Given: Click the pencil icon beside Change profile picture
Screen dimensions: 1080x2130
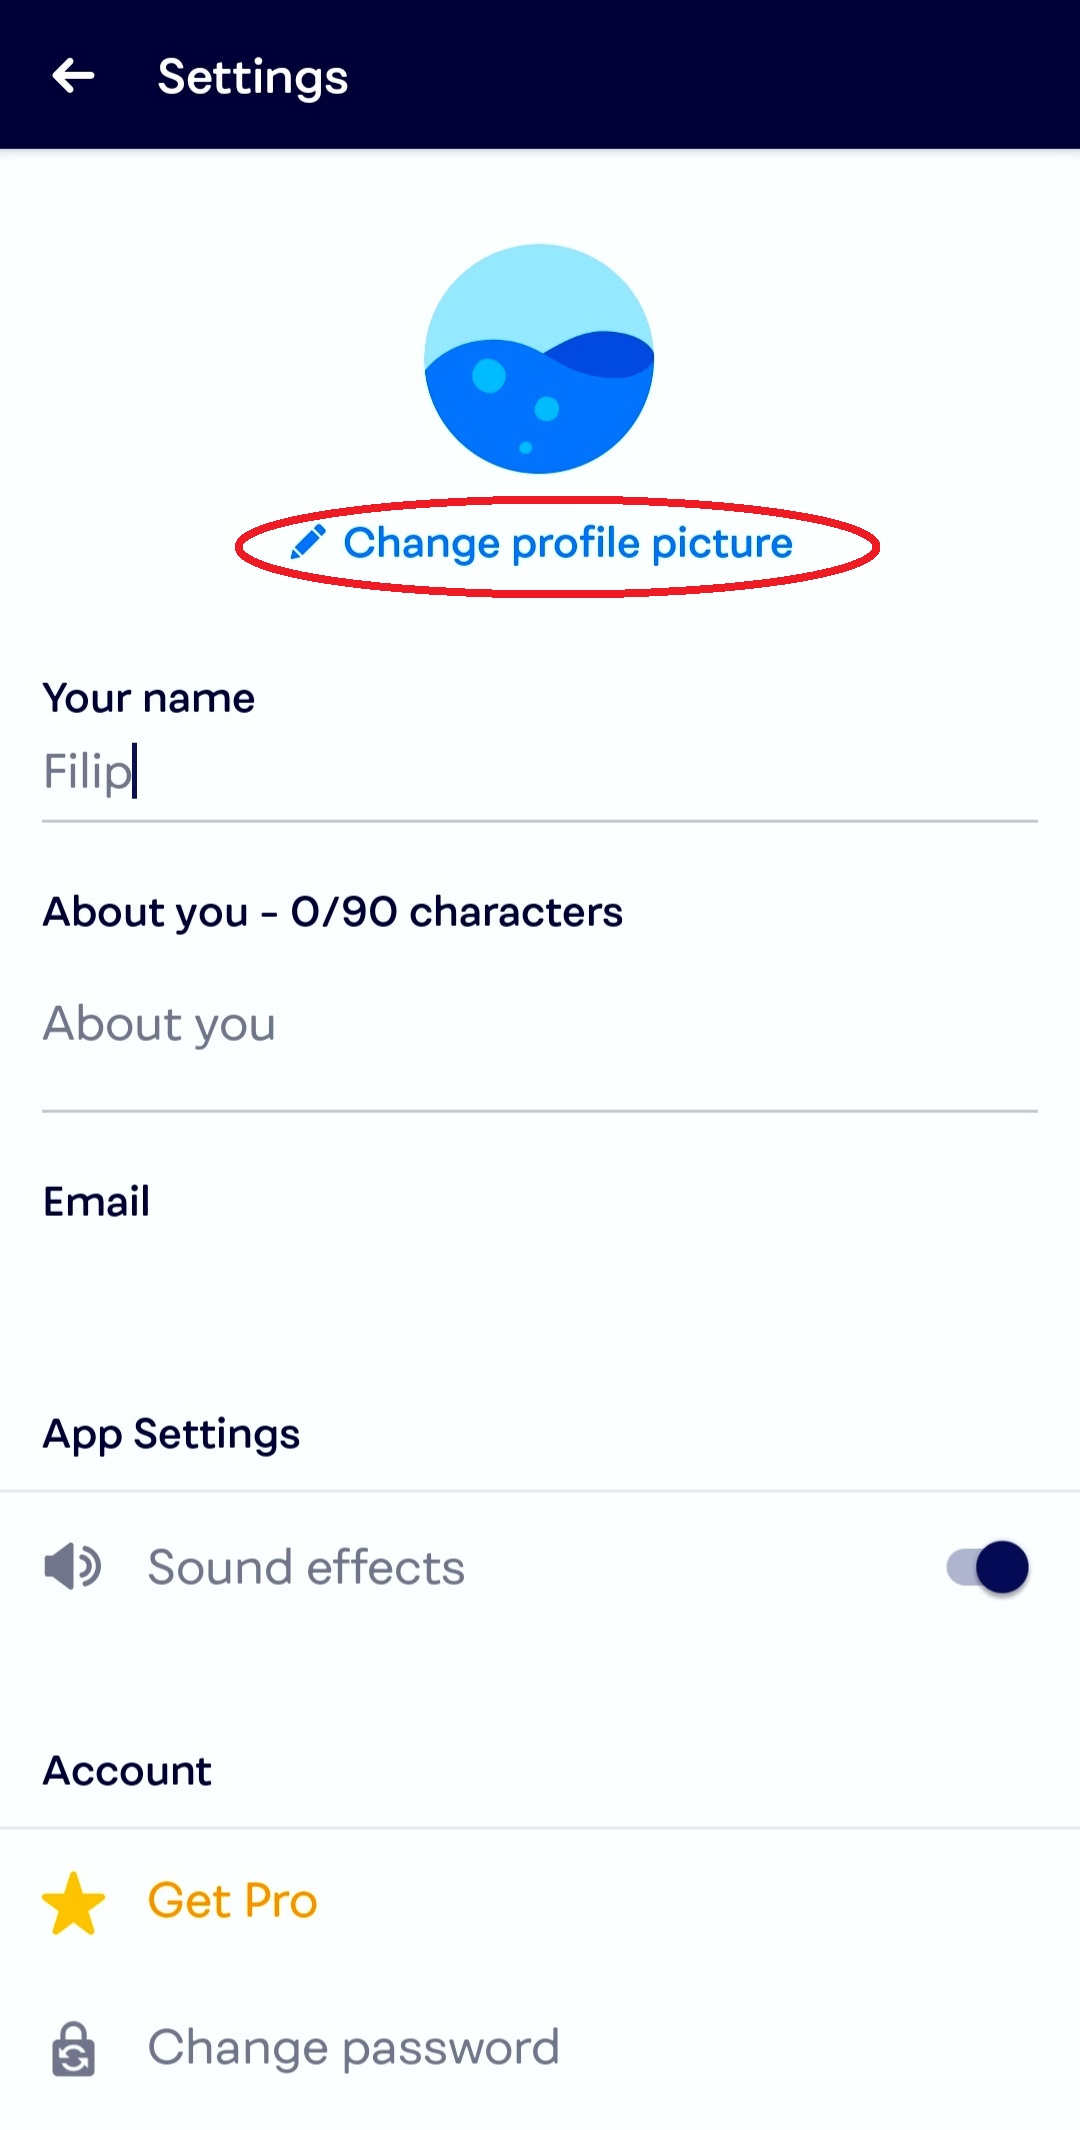Looking at the screenshot, I should click(308, 542).
